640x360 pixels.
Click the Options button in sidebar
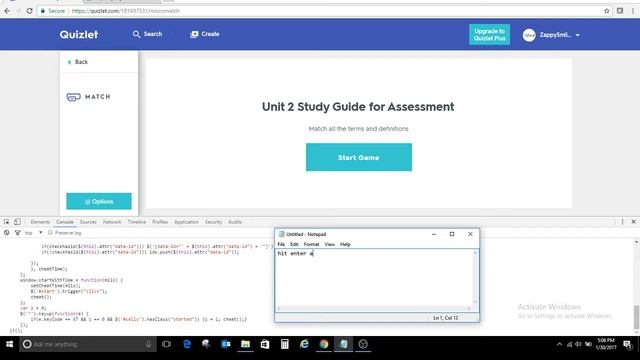tap(99, 201)
